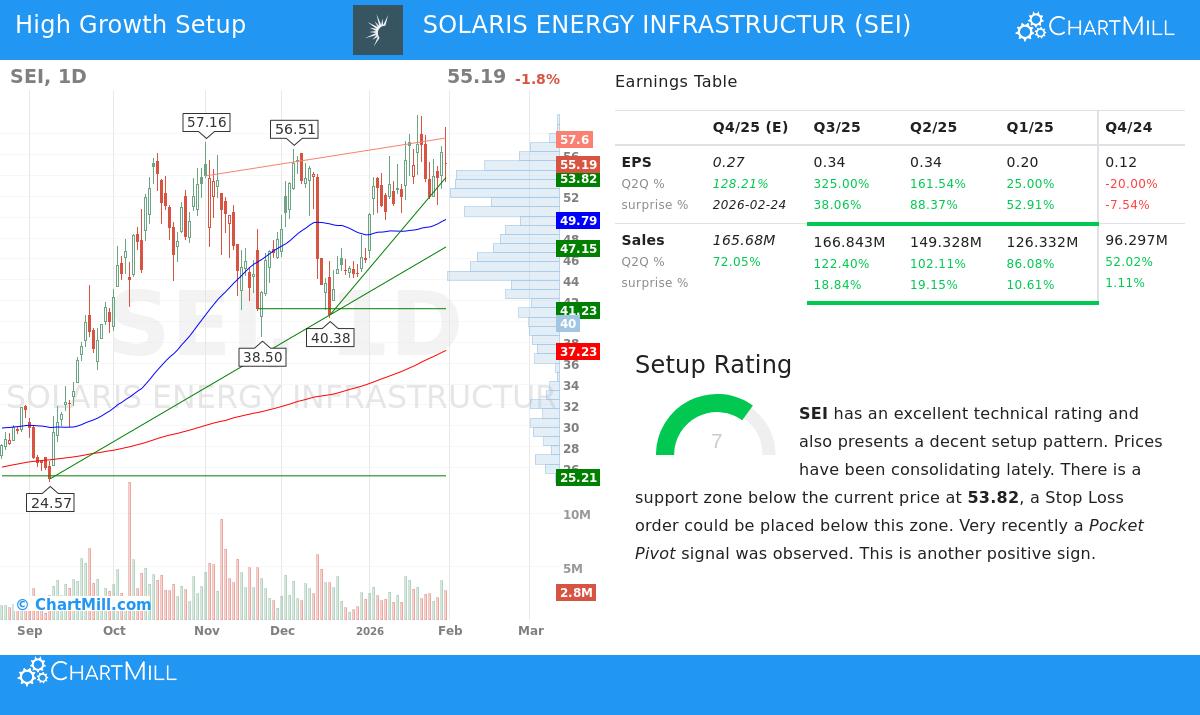Click the SOLARIS ENERGY INFRASTRUCTUR (SEI) title
1200x715 pixels.
pyautogui.click(x=667, y=24)
